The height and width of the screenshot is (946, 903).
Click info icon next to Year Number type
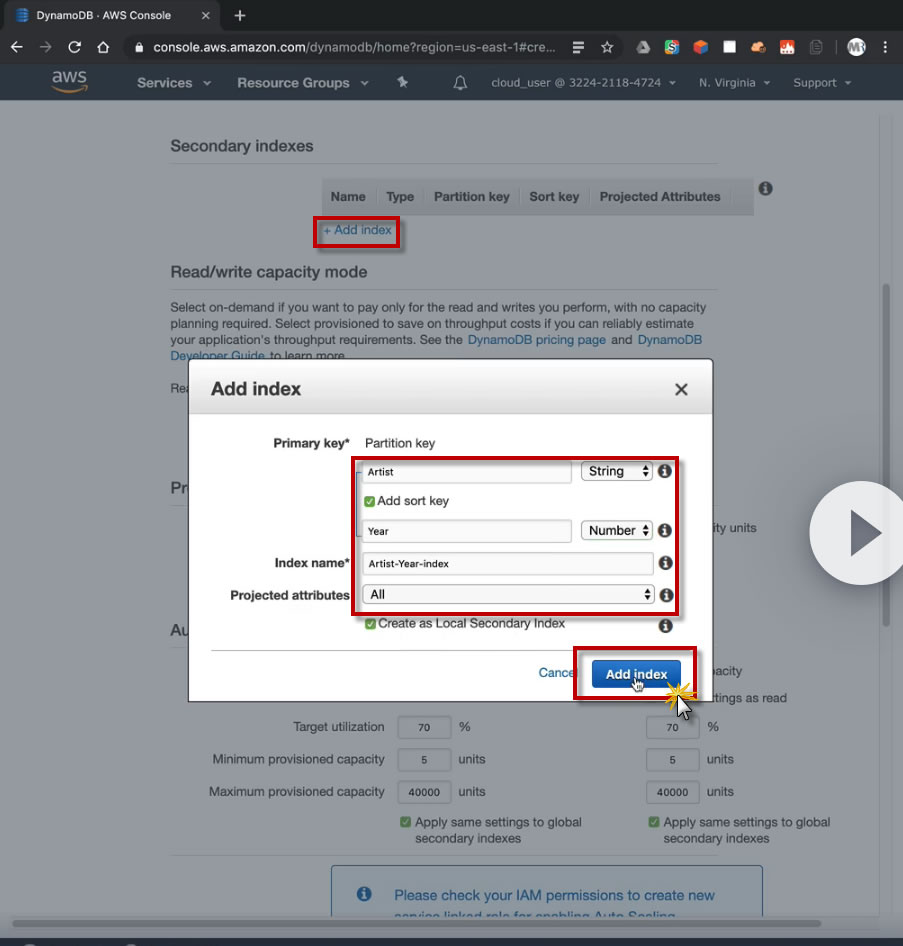665,530
